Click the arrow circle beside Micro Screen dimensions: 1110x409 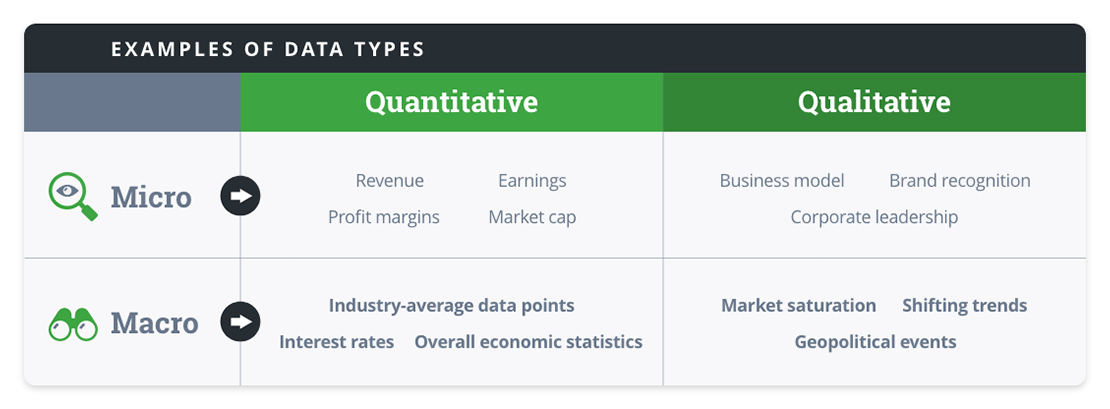pos(241,196)
